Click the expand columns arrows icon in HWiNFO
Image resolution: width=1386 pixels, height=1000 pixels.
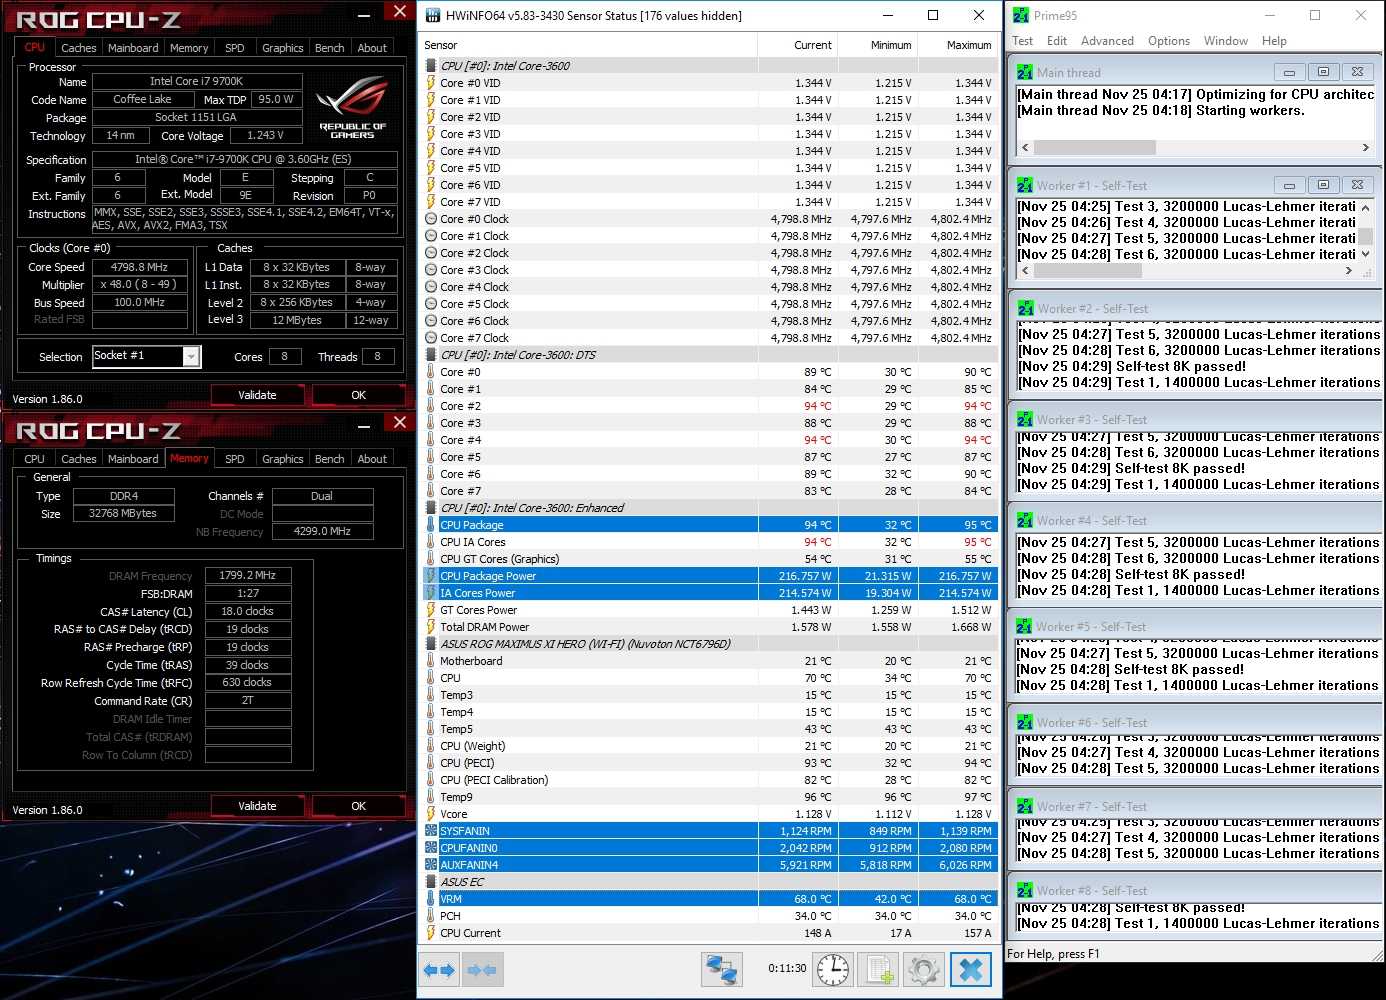coord(439,970)
